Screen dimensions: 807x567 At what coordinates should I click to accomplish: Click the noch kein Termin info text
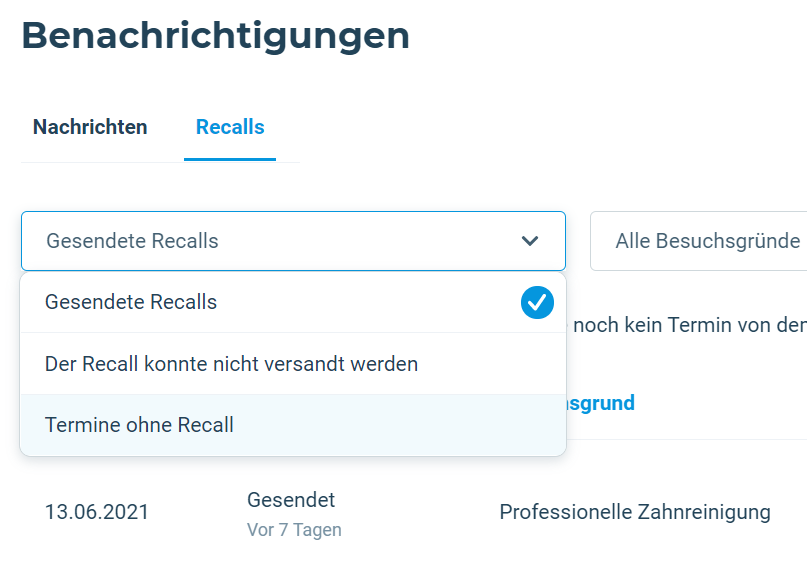pyautogui.click(x=690, y=325)
